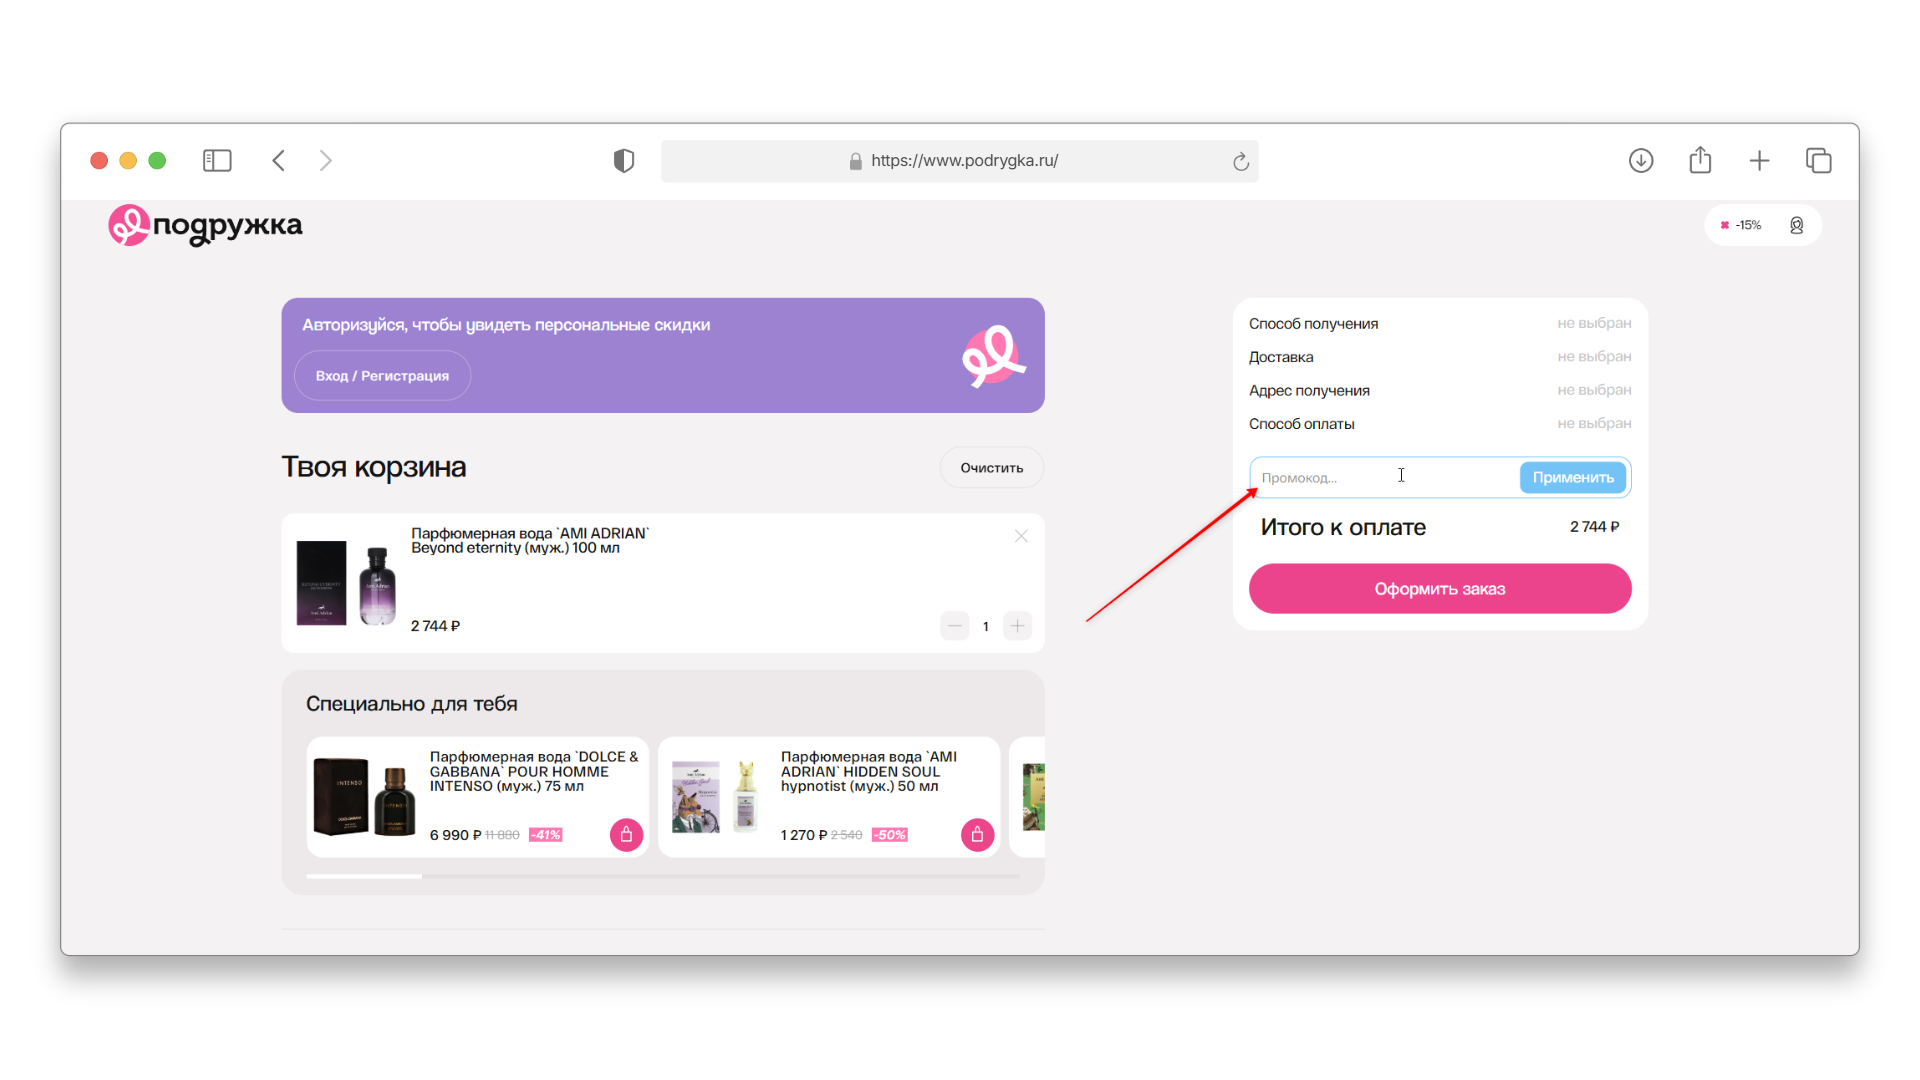Click the -41% discount tag
Viewport: 1920px width, 1080px height.
546,835
